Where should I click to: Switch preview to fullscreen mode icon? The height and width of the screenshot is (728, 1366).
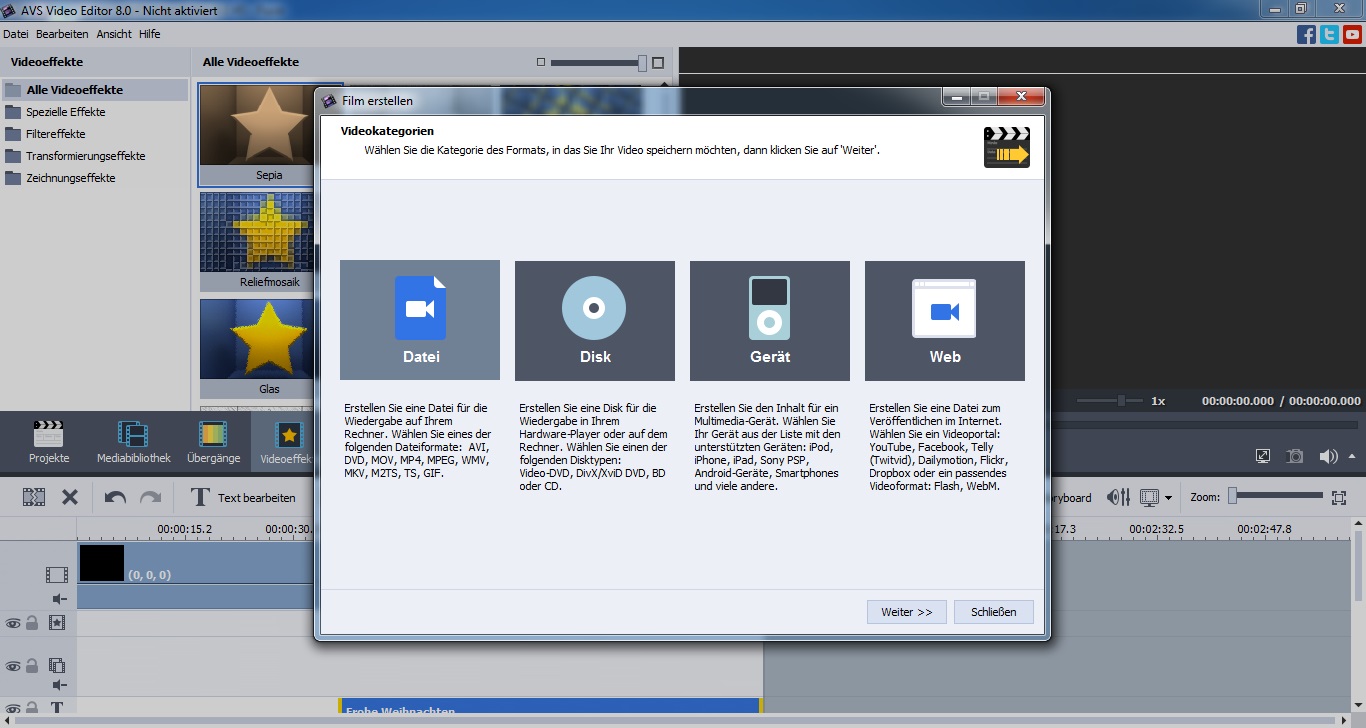coord(1263,456)
